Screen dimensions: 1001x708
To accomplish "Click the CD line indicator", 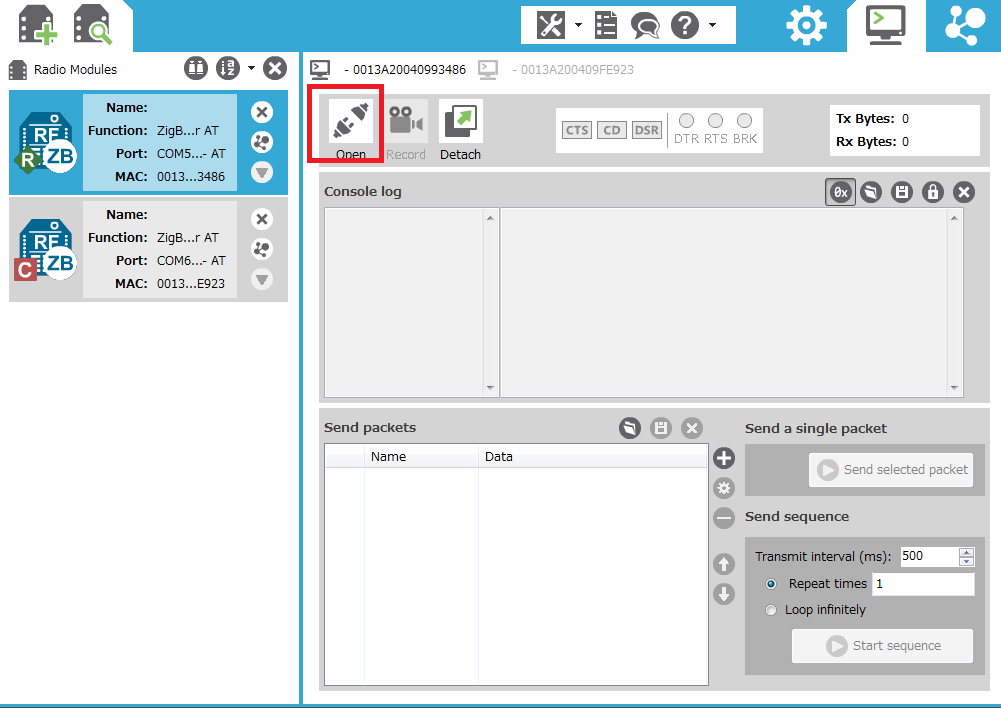I will [612, 130].
